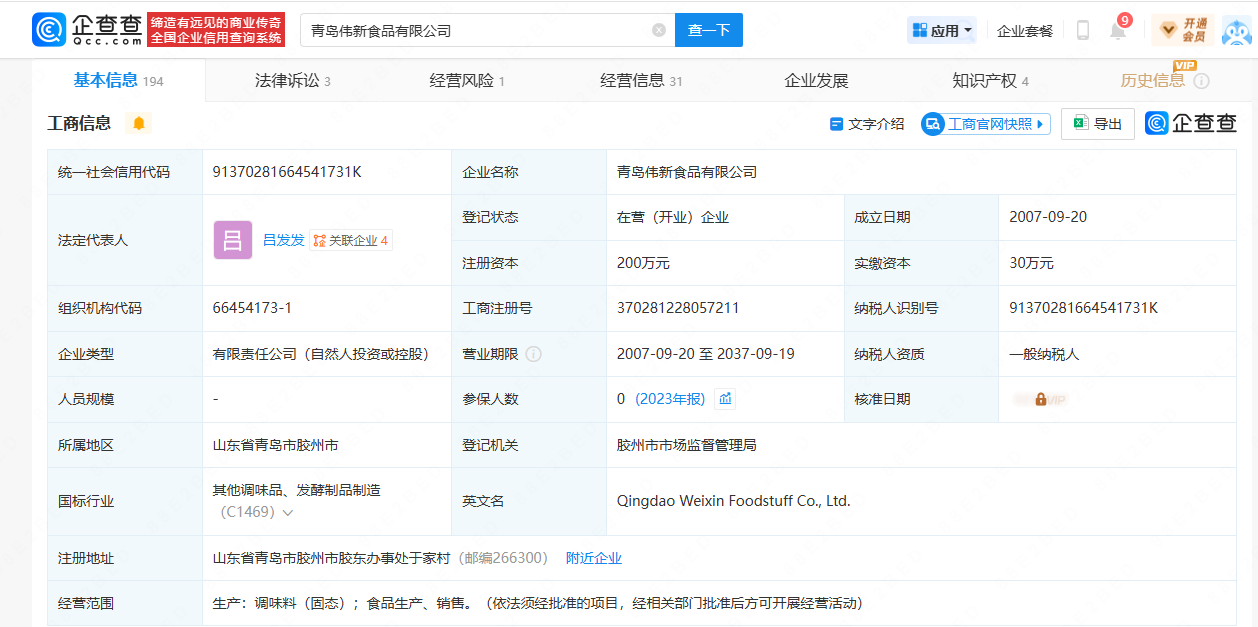
Task: Click the 查一下 search button
Action: pos(709,30)
